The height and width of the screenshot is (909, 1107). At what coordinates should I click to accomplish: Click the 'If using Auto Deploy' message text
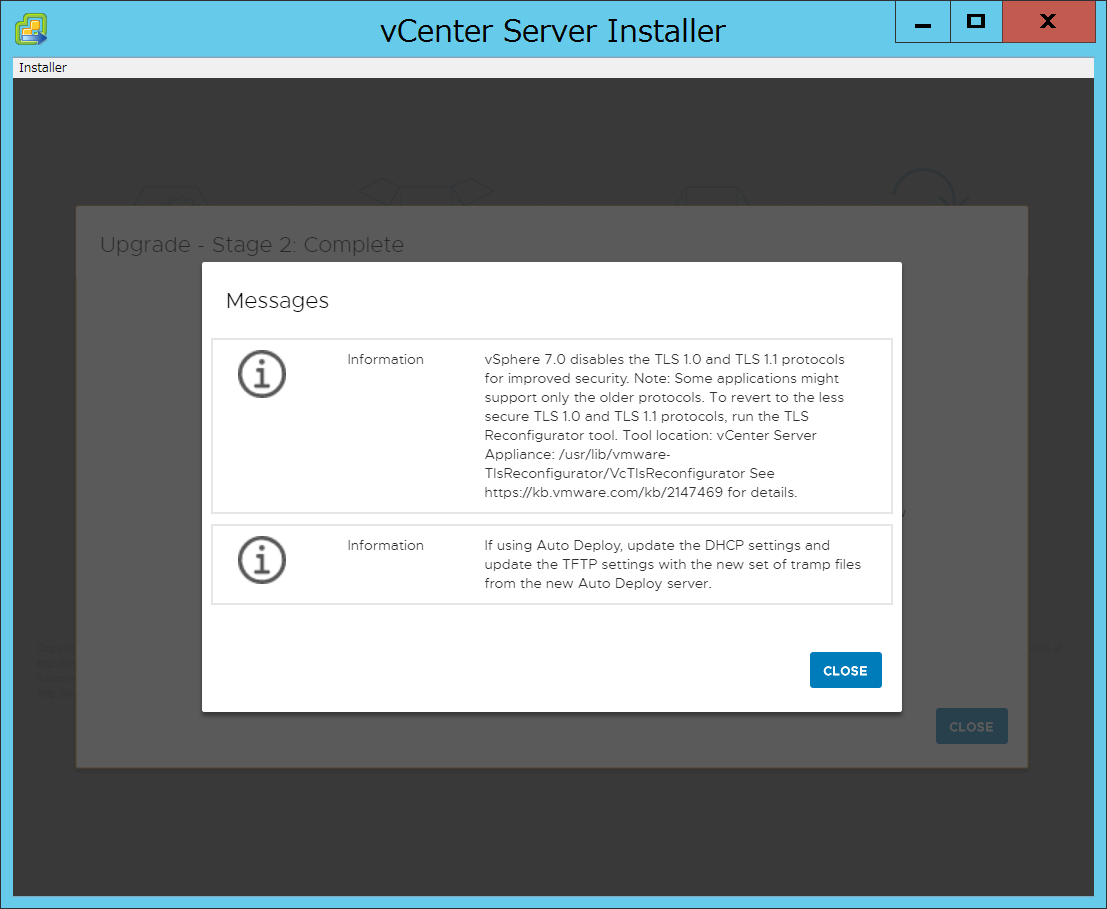[673, 565]
